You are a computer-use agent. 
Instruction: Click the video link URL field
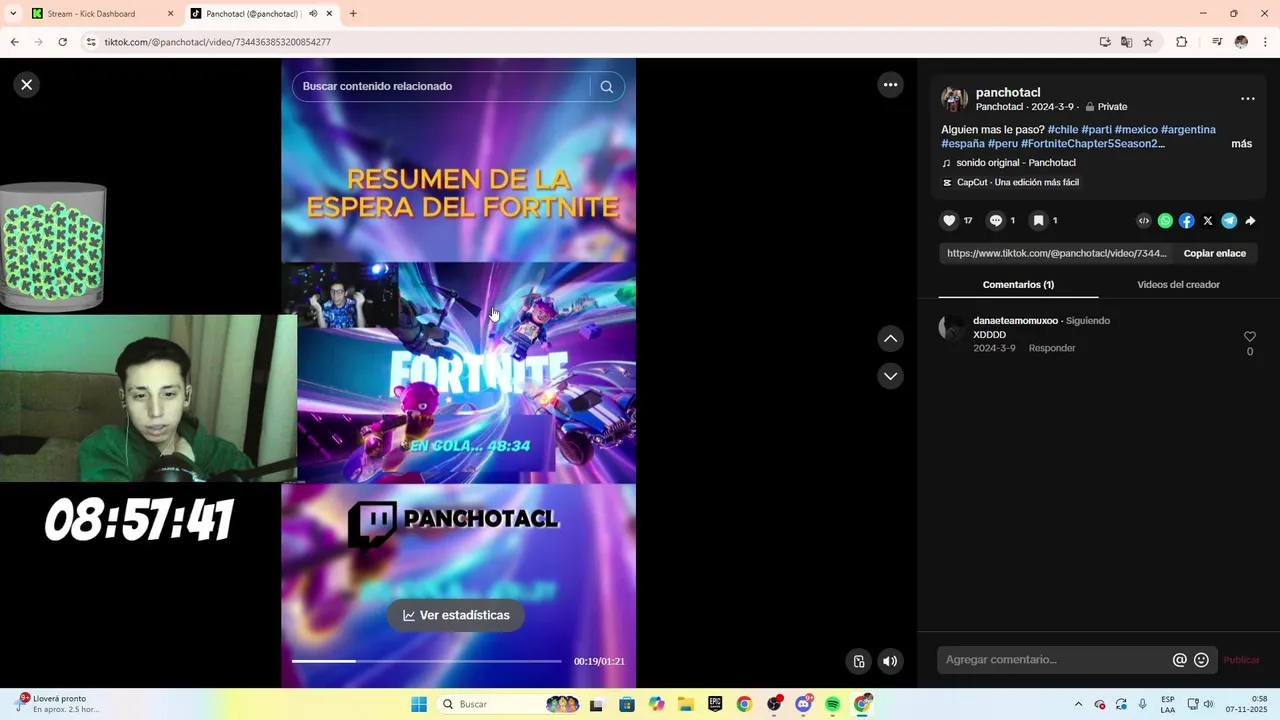pos(1056,253)
